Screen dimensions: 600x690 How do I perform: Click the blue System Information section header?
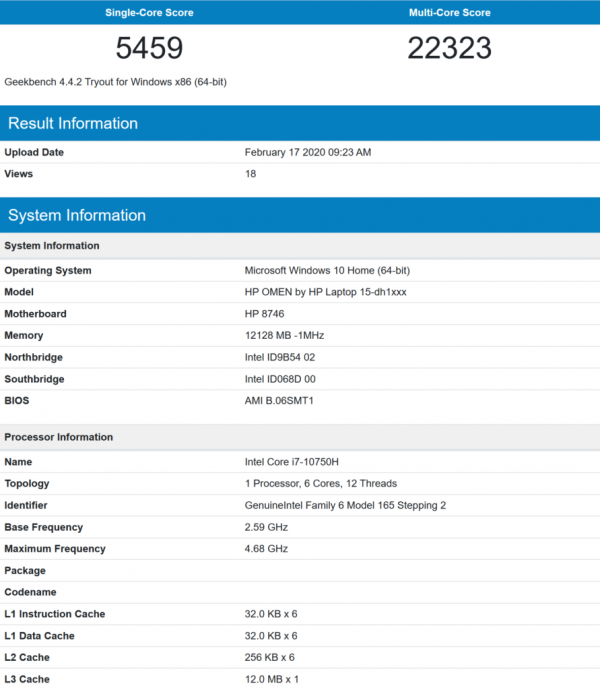(300, 215)
